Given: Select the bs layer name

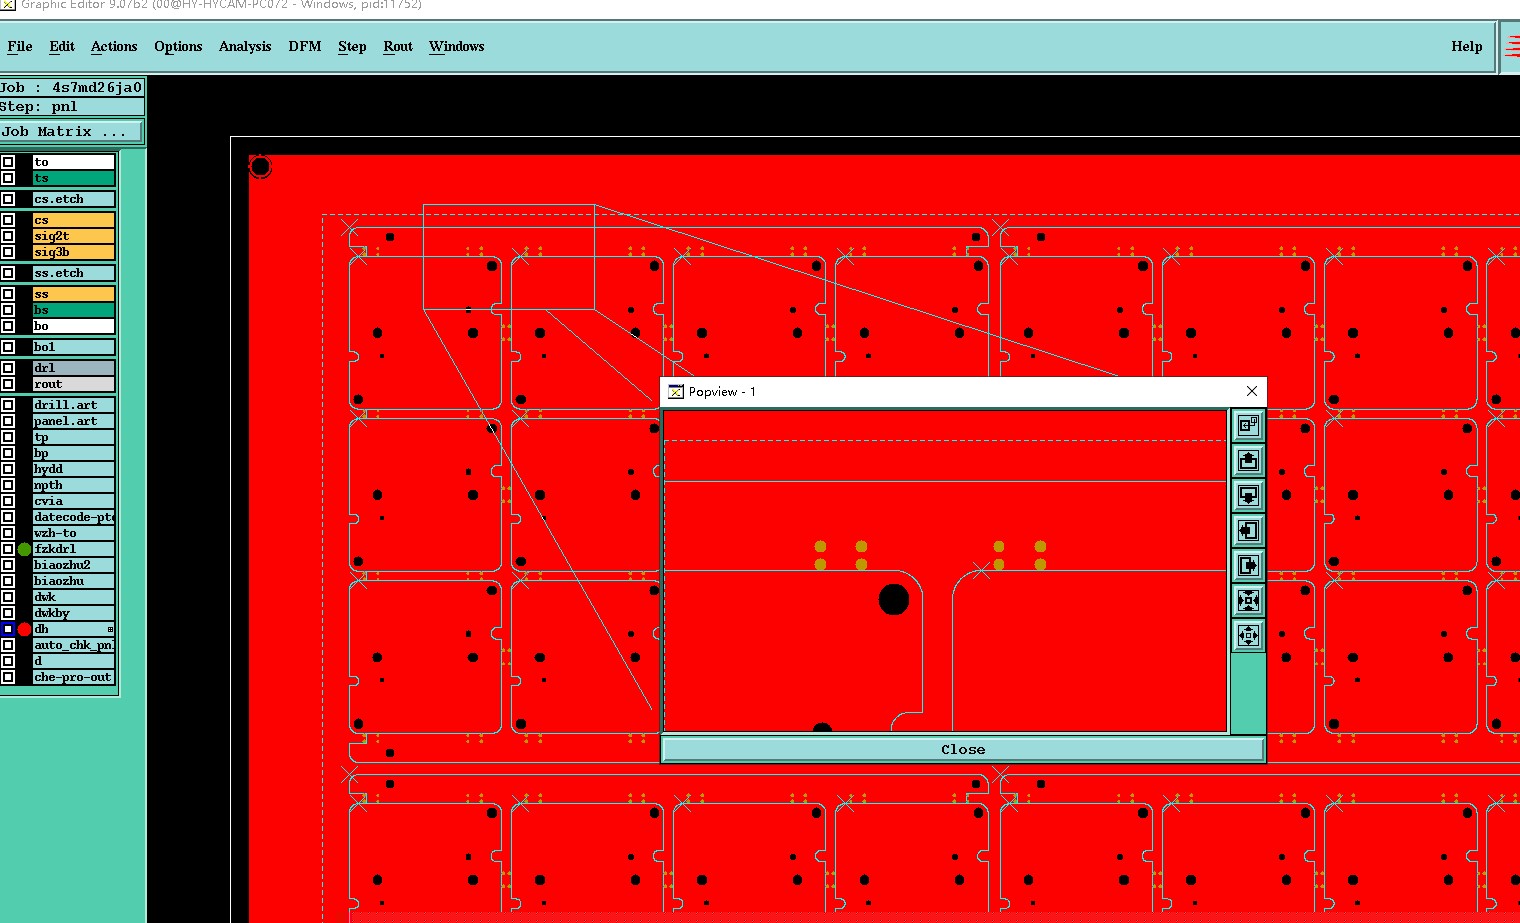Looking at the screenshot, I should (x=74, y=310).
